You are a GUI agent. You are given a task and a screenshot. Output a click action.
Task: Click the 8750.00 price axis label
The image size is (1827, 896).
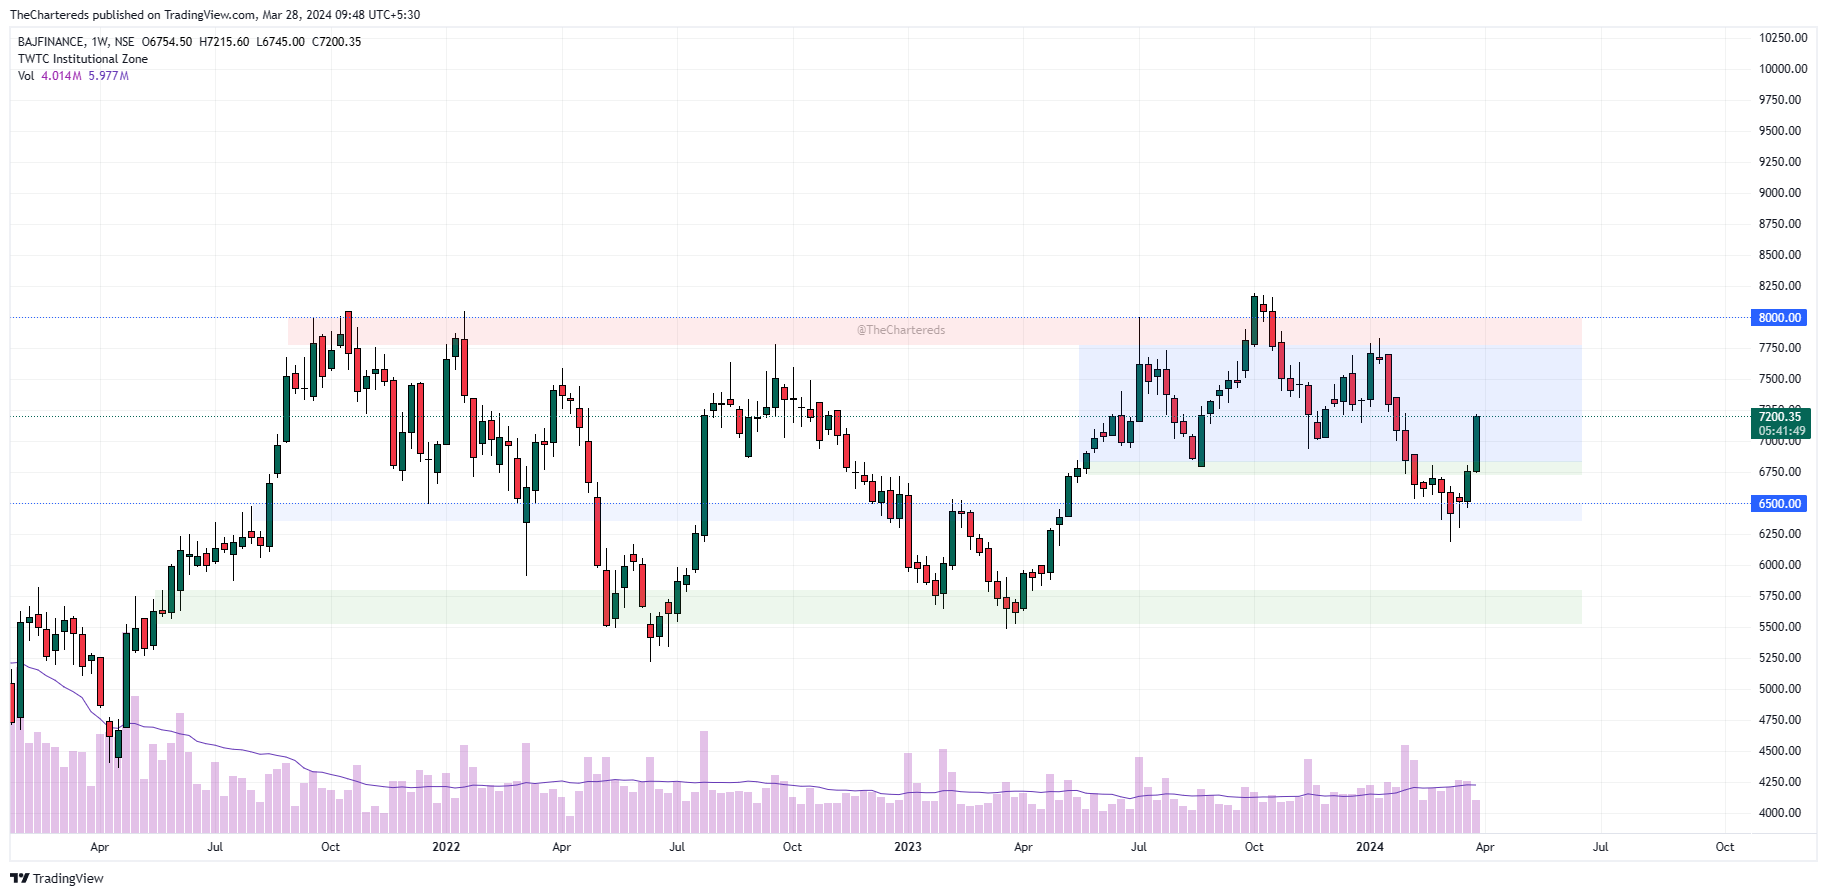[1780, 224]
